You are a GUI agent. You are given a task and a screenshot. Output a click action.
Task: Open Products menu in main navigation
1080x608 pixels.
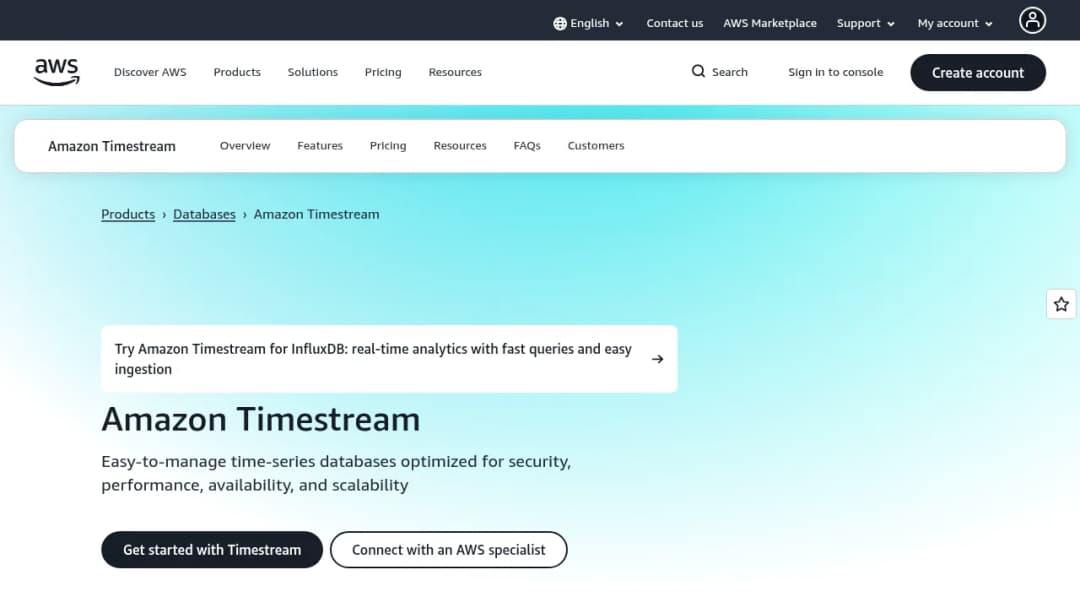point(237,72)
